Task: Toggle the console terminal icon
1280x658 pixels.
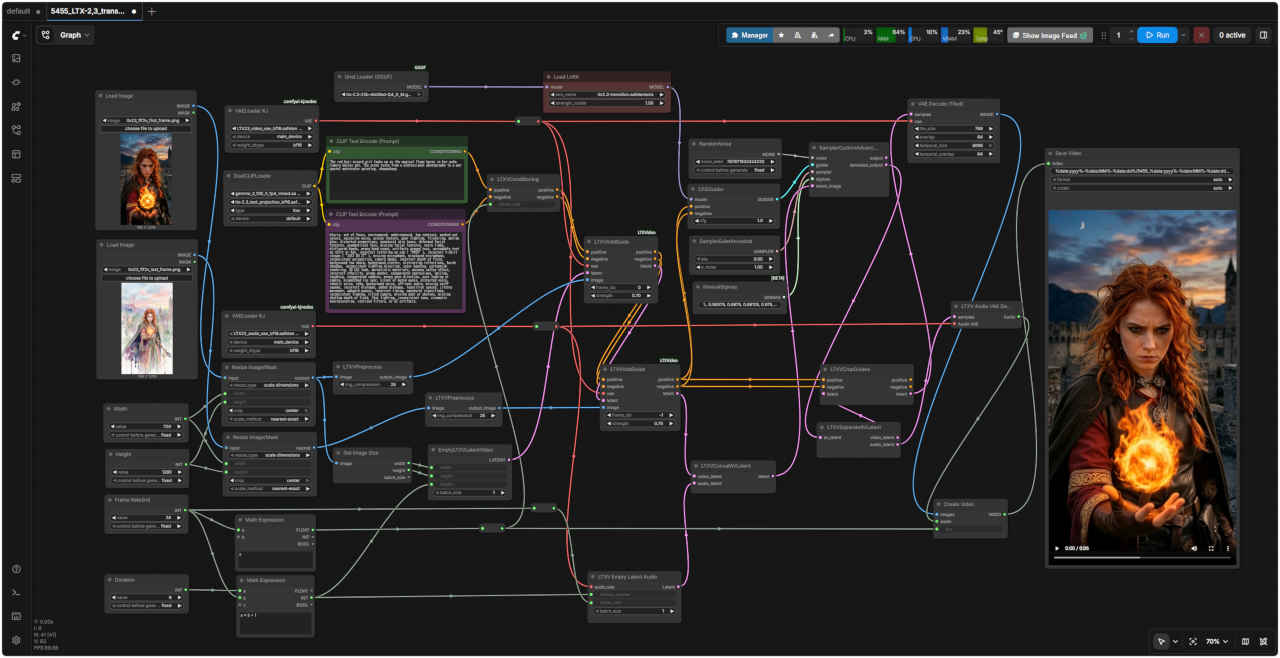Action: pos(16,593)
